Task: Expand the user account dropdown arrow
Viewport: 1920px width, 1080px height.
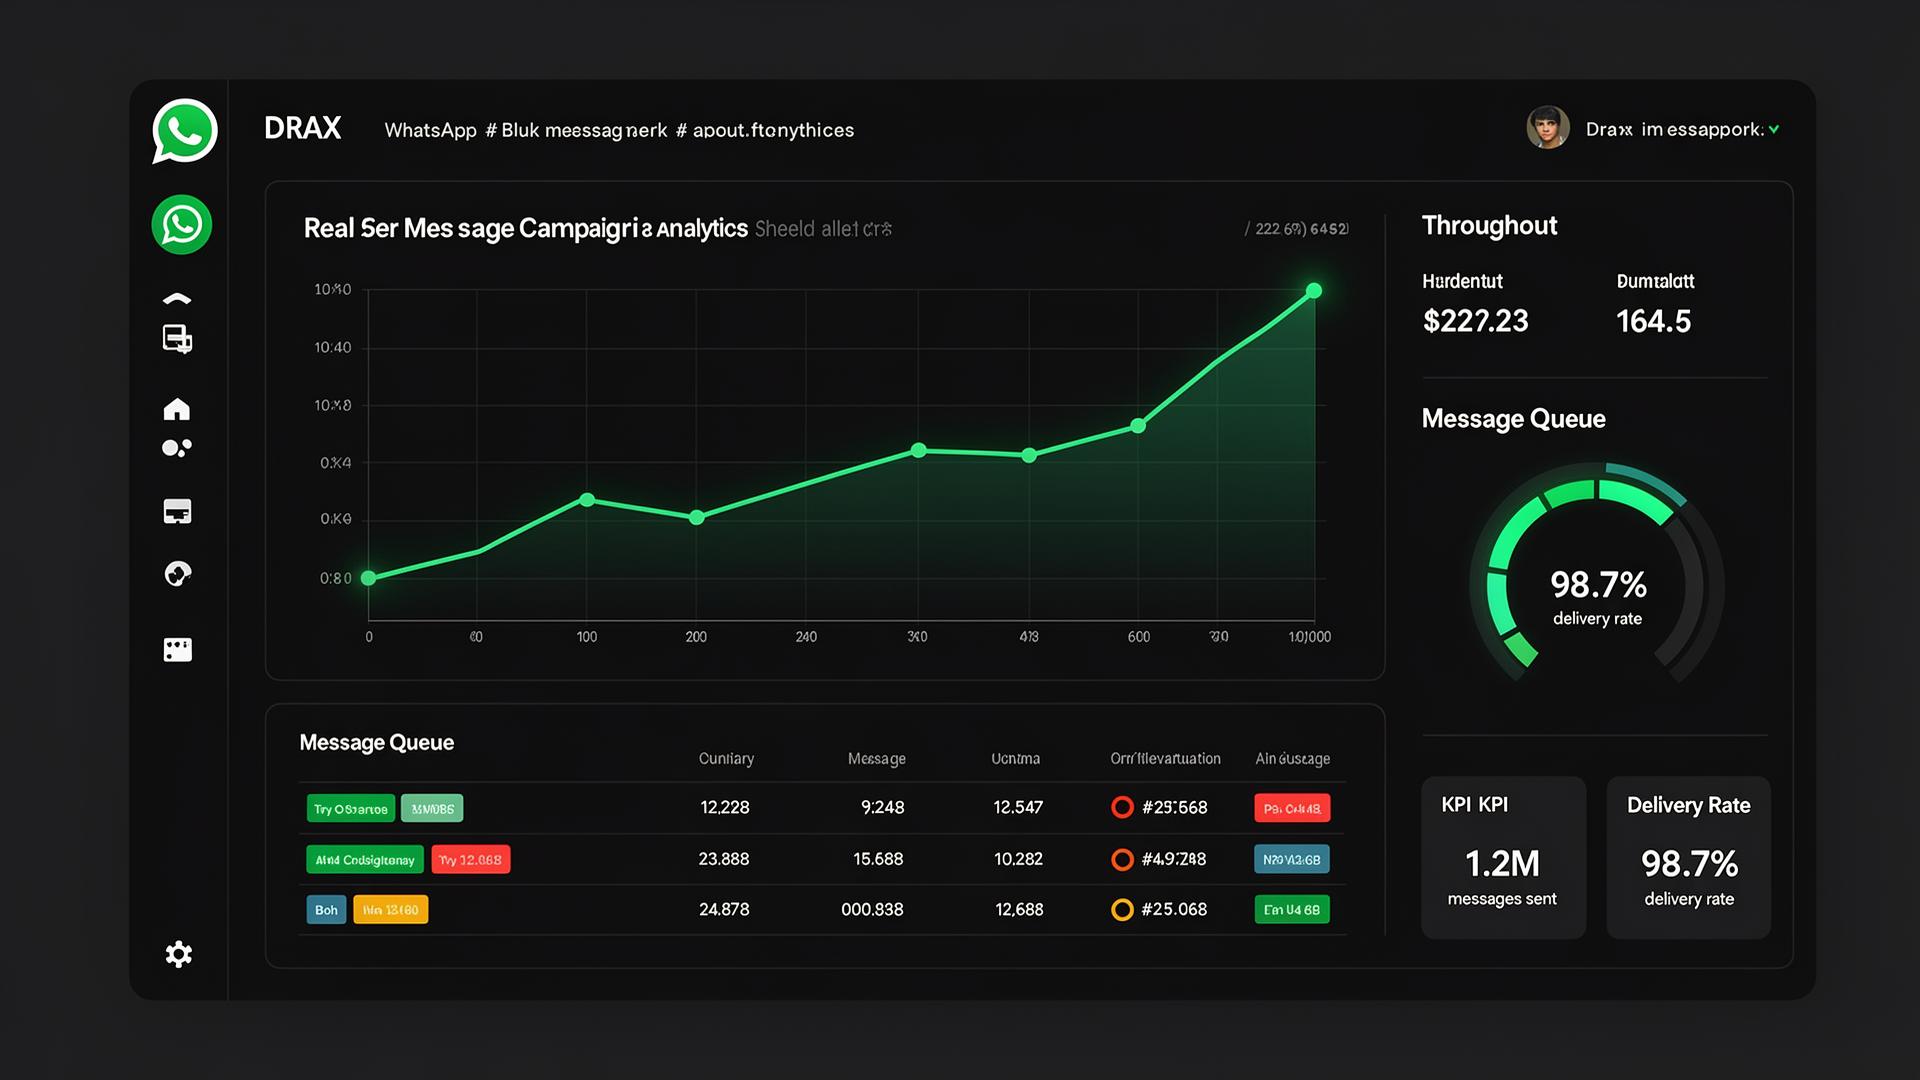Action: pyautogui.click(x=1774, y=129)
